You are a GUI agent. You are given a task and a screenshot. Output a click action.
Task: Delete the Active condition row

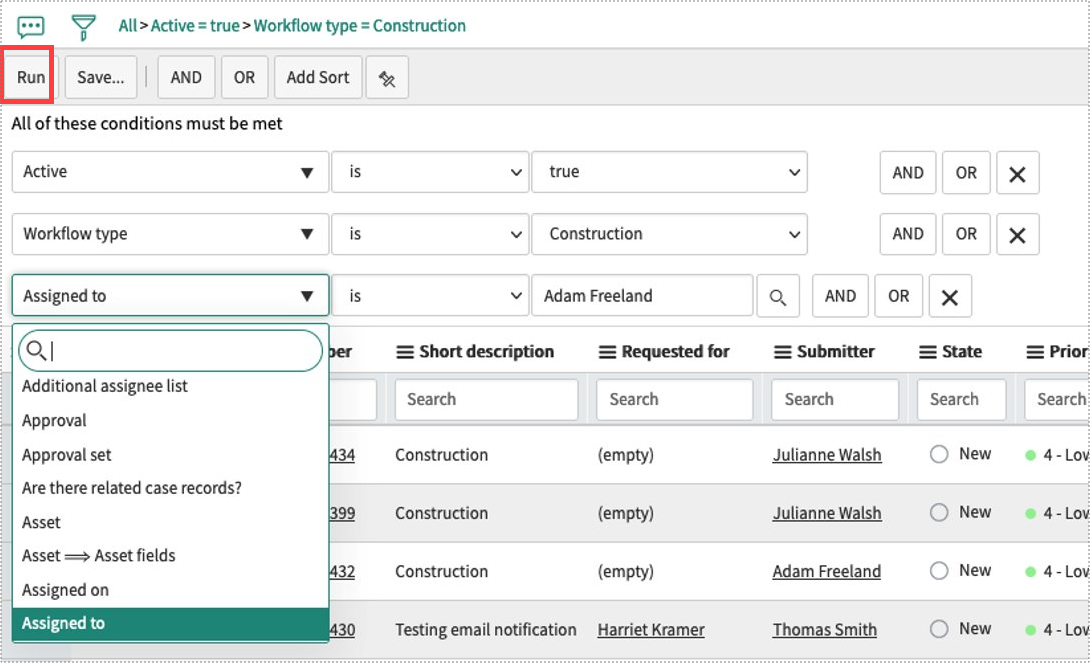[x=1018, y=173]
